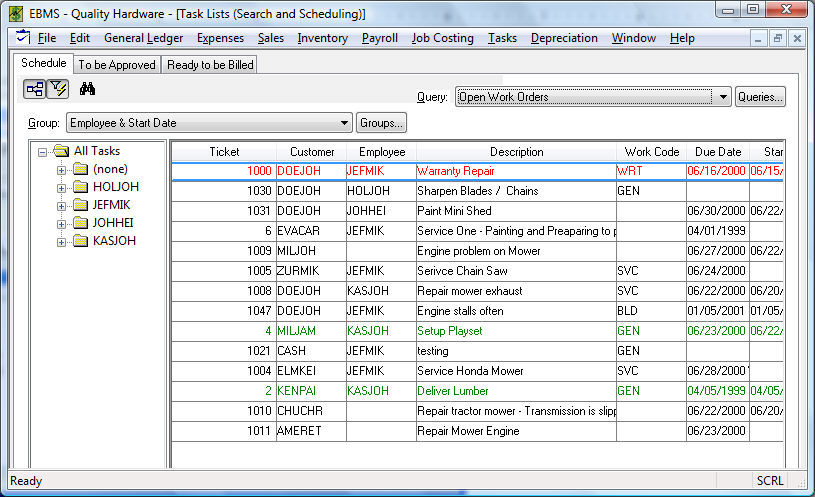Collapse the All Tasks tree node

click(x=43, y=151)
